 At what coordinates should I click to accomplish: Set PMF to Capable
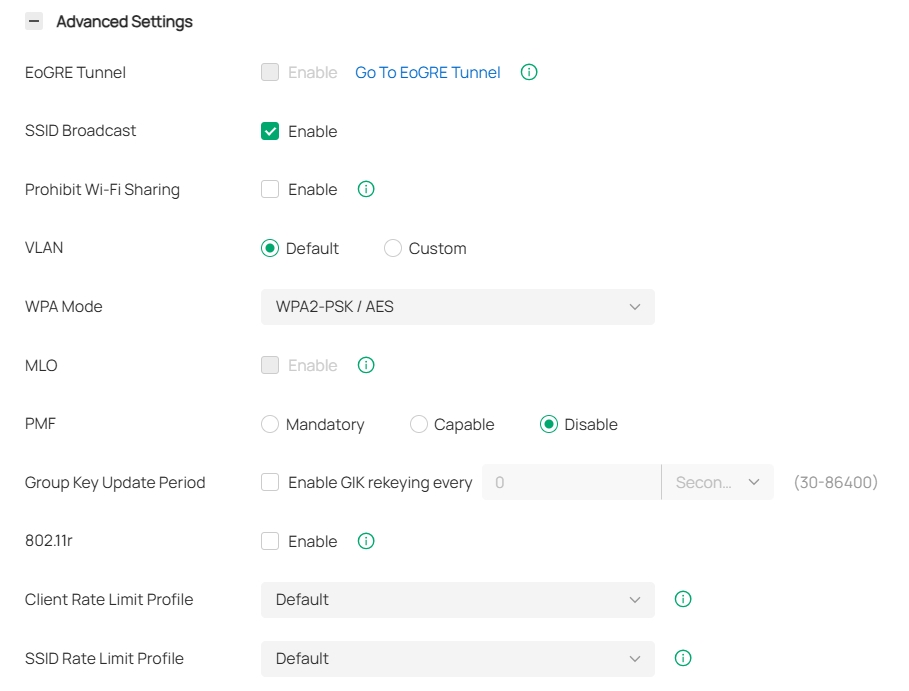pyautogui.click(x=418, y=424)
